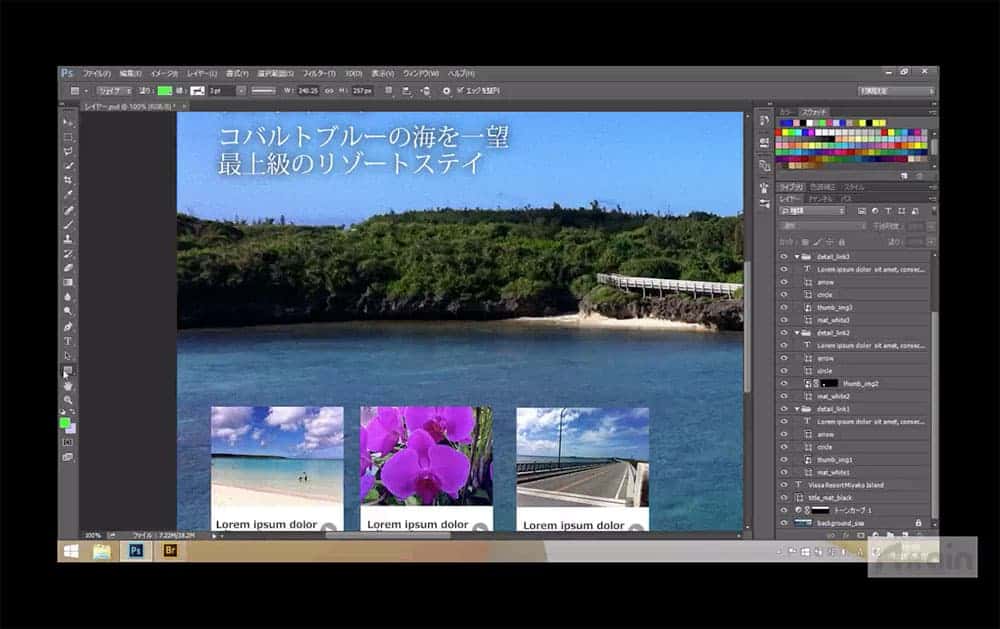Screen dimensions: 1000x629
Task: Select the Hand tool
Action: tap(68, 385)
